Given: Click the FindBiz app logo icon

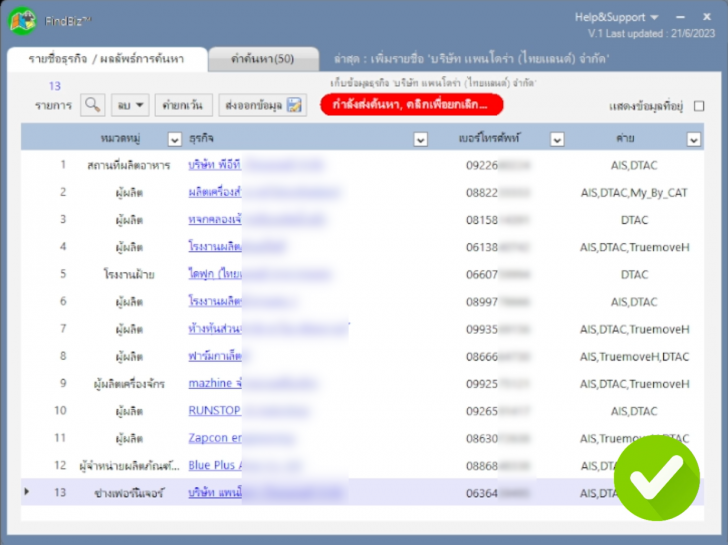Looking at the screenshot, I should click(x=22, y=21).
